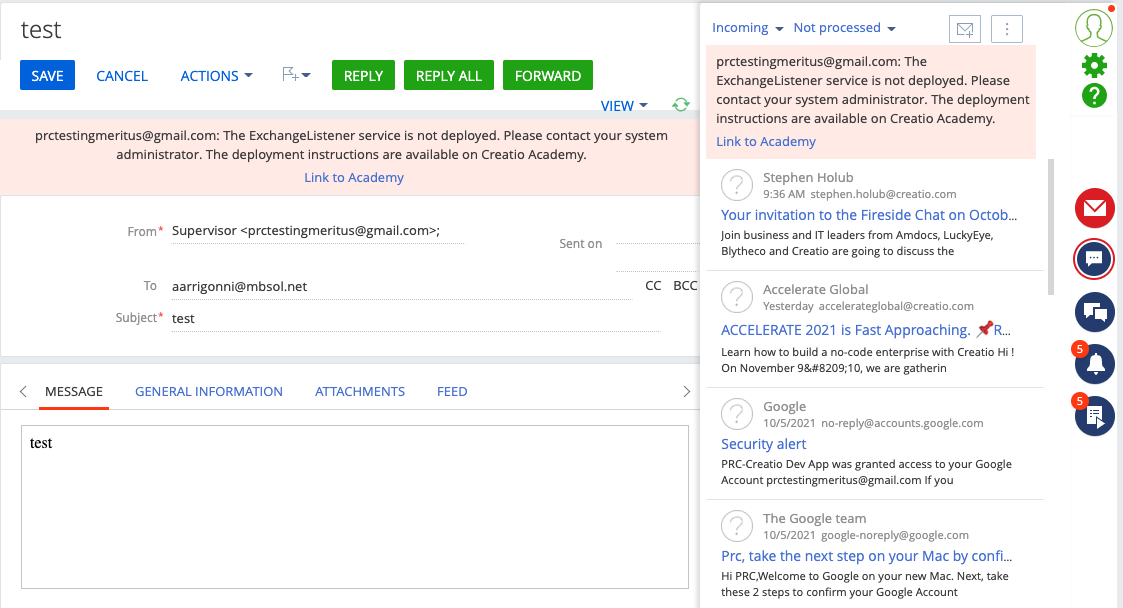Image resolution: width=1123 pixels, height=608 pixels.
Task: Click Google sender avatar icon
Action: point(736,414)
